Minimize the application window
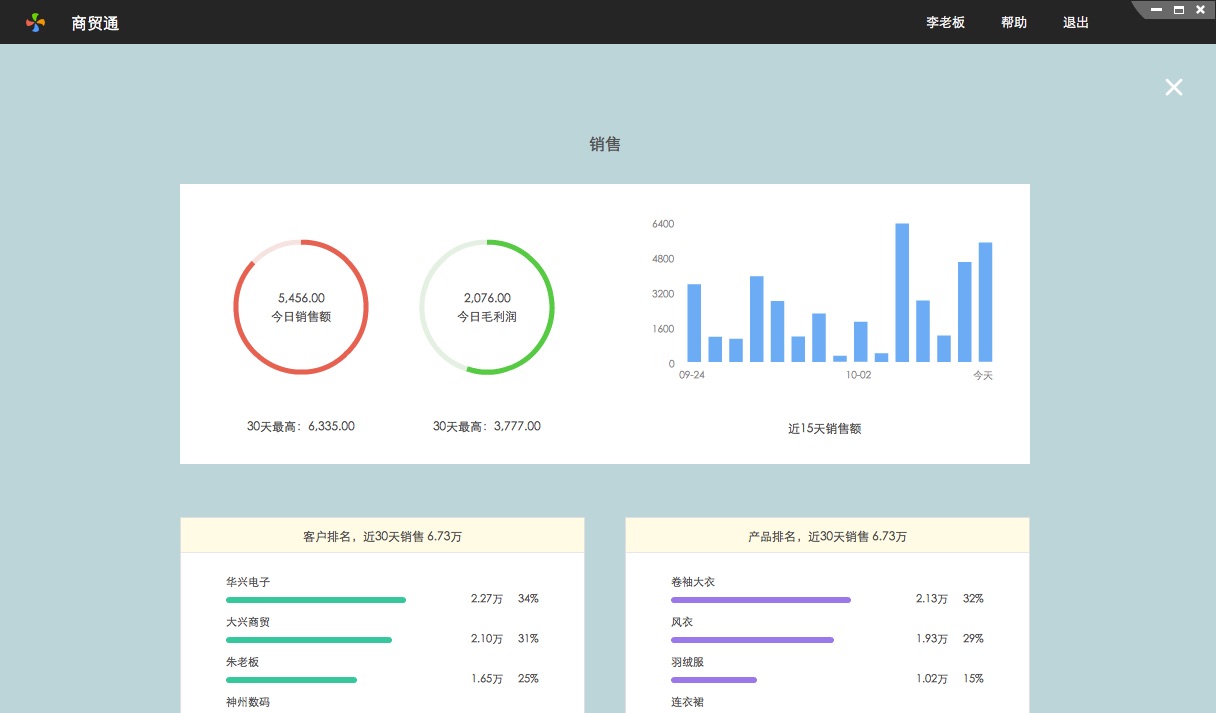Screen dimensions: 1216x713 coord(1156,10)
